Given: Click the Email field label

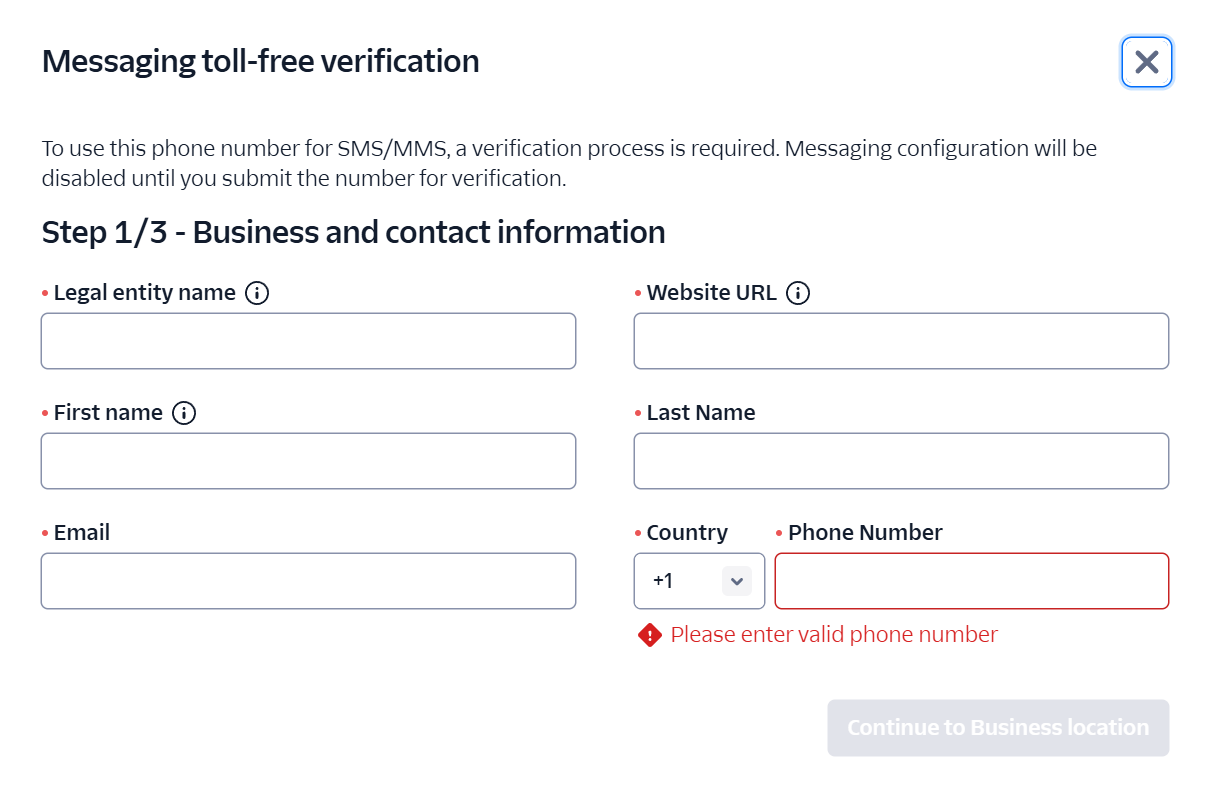Looking at the screenshot, I should pos(81,532).
